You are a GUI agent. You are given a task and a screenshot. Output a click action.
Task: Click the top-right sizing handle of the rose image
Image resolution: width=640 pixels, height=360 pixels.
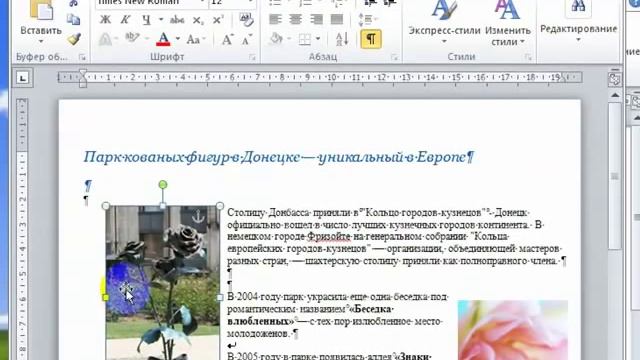click(220, 206)
